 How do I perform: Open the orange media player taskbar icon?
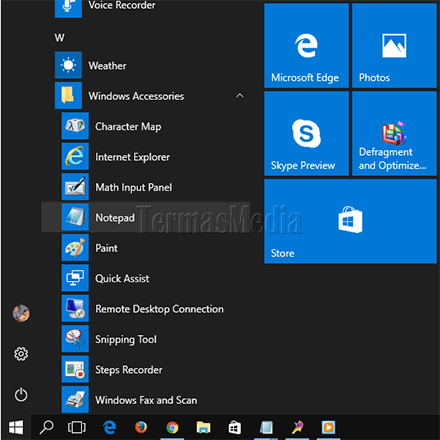coord(328,427)
